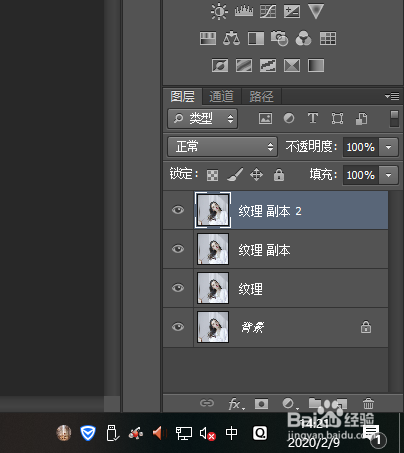Select the 背景 layer thumbnail
This screenshot has width=404, height=453.
point(213,327)
